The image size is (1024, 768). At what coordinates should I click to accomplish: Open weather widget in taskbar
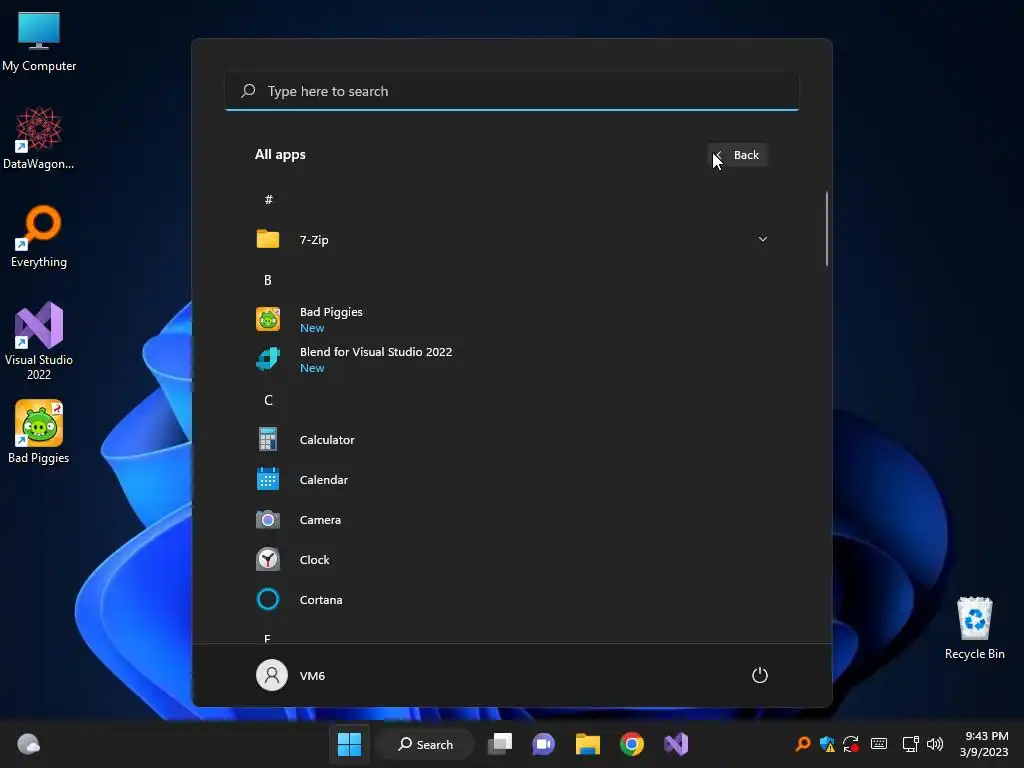(x=29, y=744)
